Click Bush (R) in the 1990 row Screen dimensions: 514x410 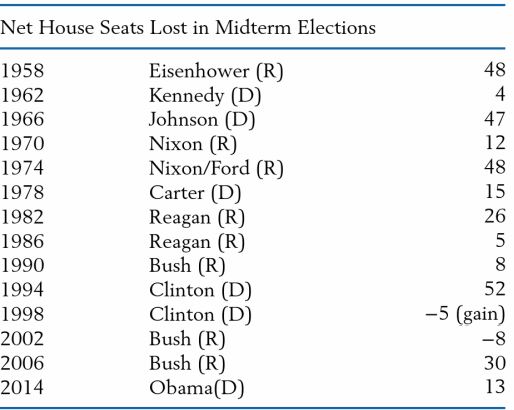click(x=187, y=266)
